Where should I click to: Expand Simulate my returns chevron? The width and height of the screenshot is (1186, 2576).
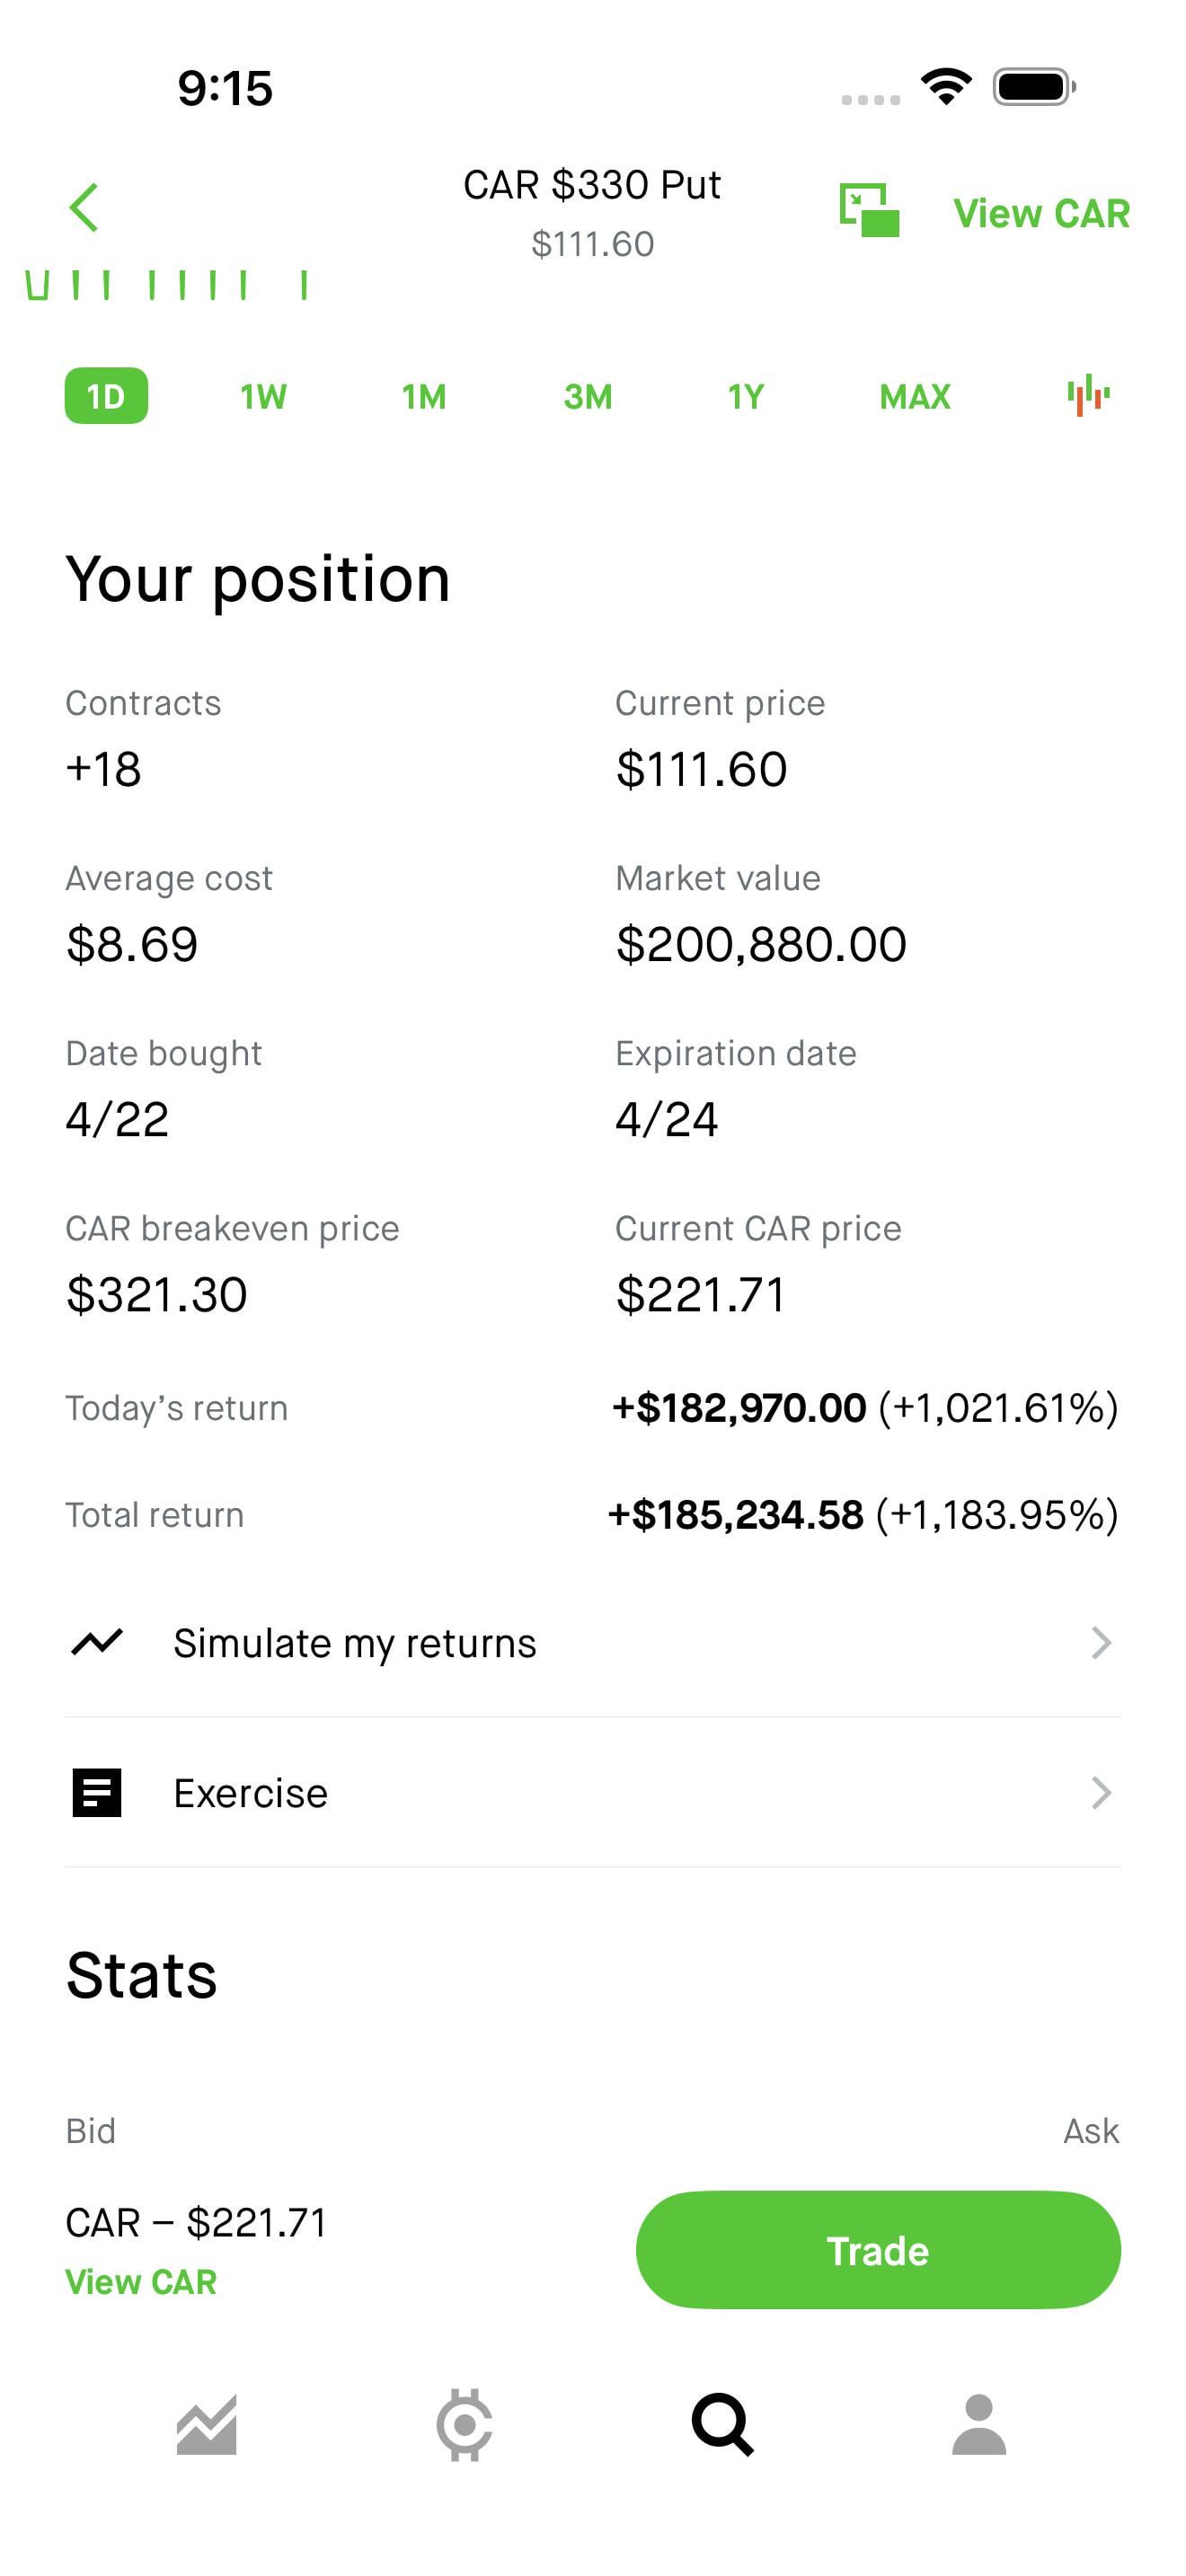coord(1101,1643)
